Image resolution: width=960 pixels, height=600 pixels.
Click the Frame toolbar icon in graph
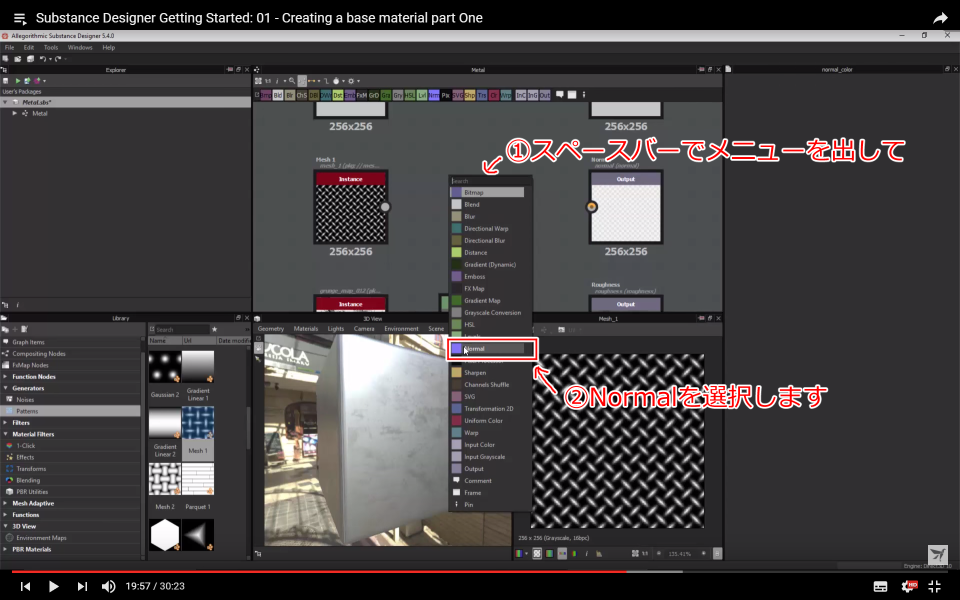(x=572, y=95)
